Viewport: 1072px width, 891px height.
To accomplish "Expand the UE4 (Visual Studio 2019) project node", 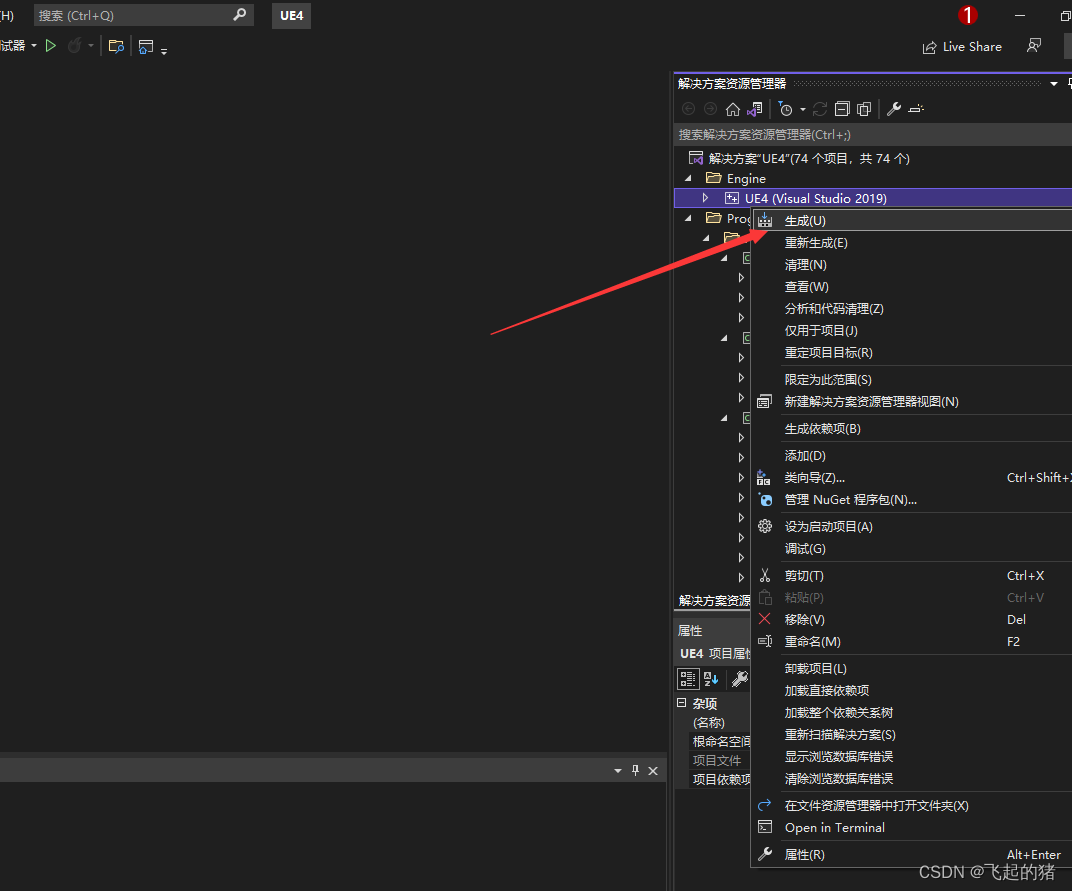I will click(705, 198).
